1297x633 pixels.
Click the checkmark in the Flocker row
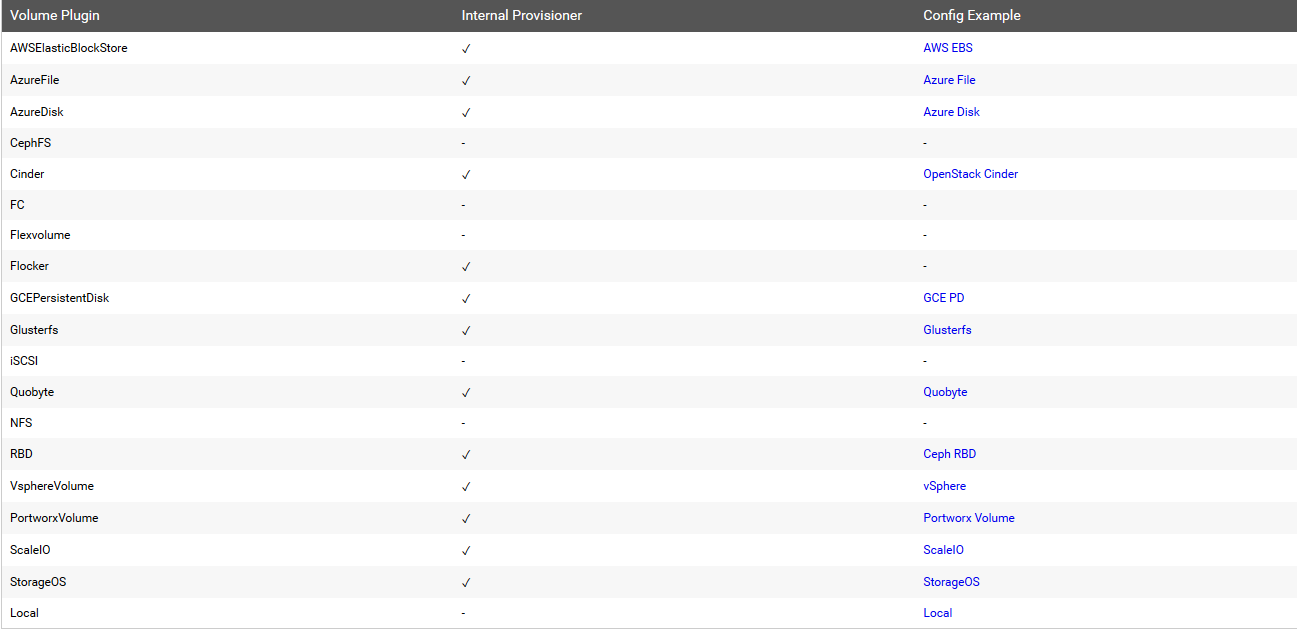coord(466,266)
